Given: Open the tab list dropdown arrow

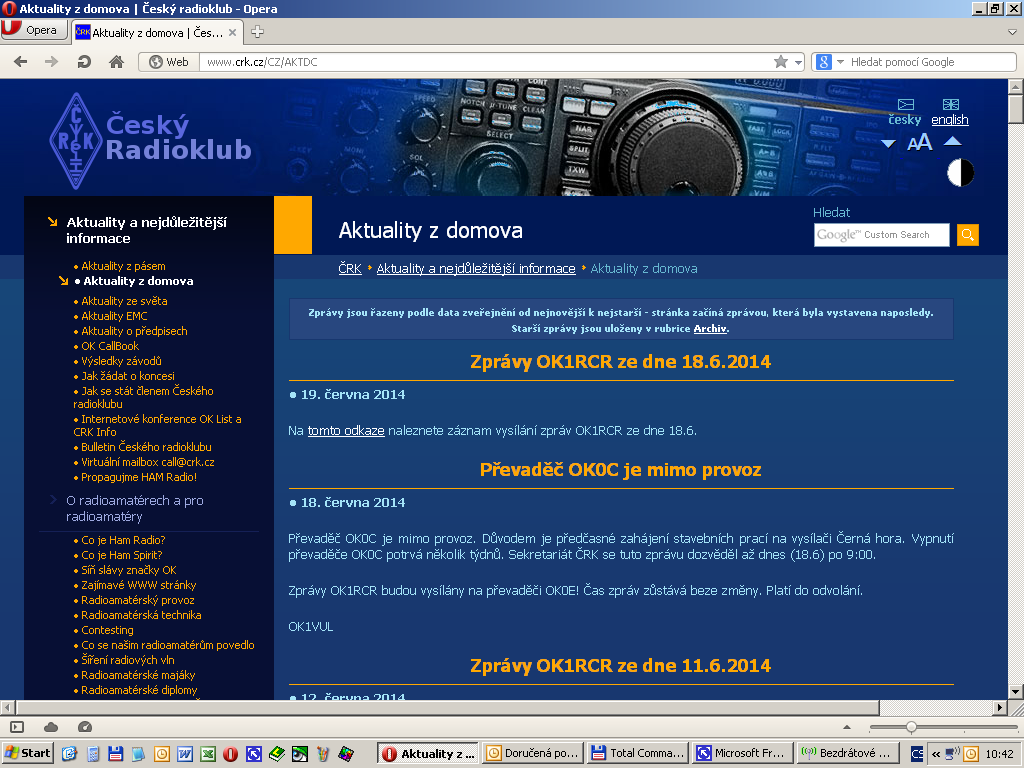Looking at the screenshot, I should [x=1012, y=31].
